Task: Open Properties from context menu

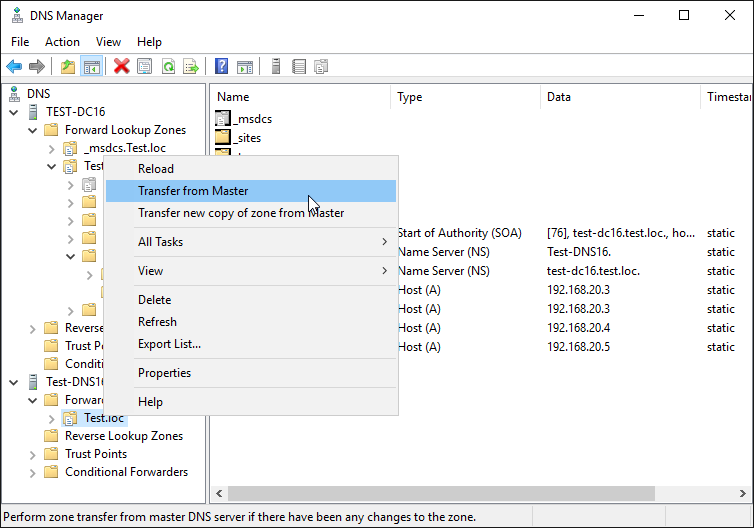Action: (x=251, y=373)
